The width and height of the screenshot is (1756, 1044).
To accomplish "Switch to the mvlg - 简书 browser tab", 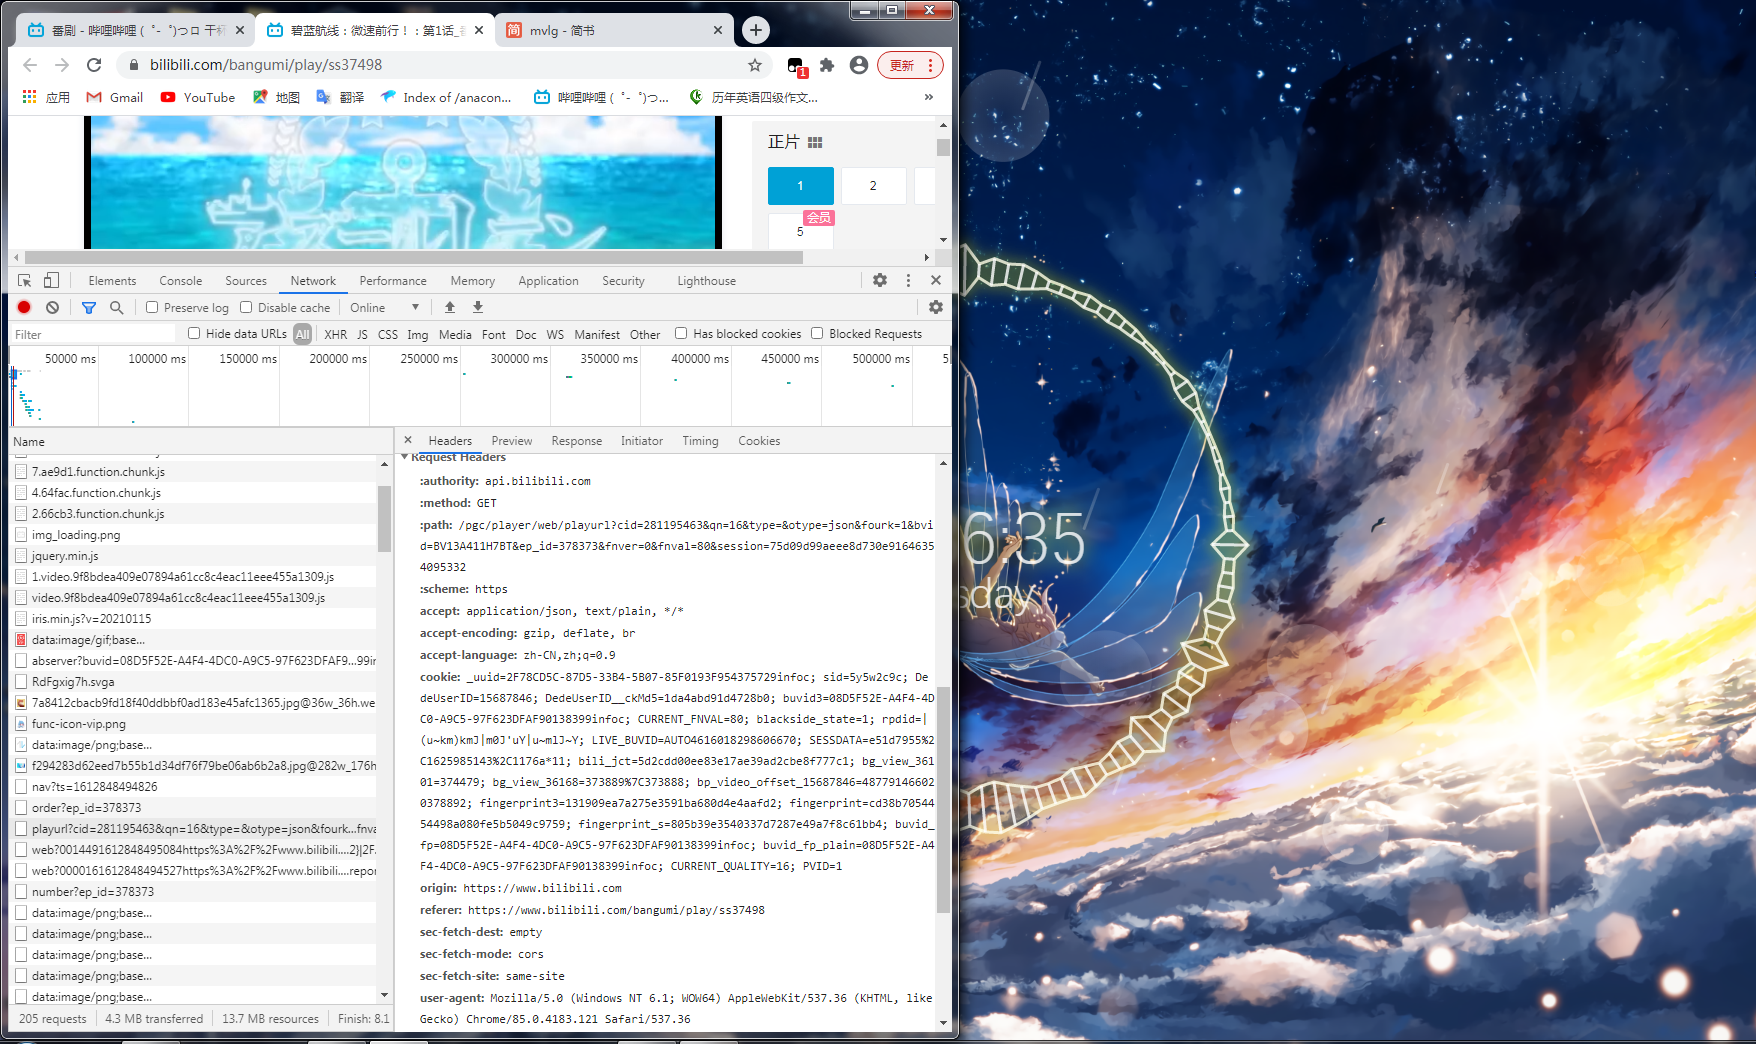I will click(x=612, y=30).
